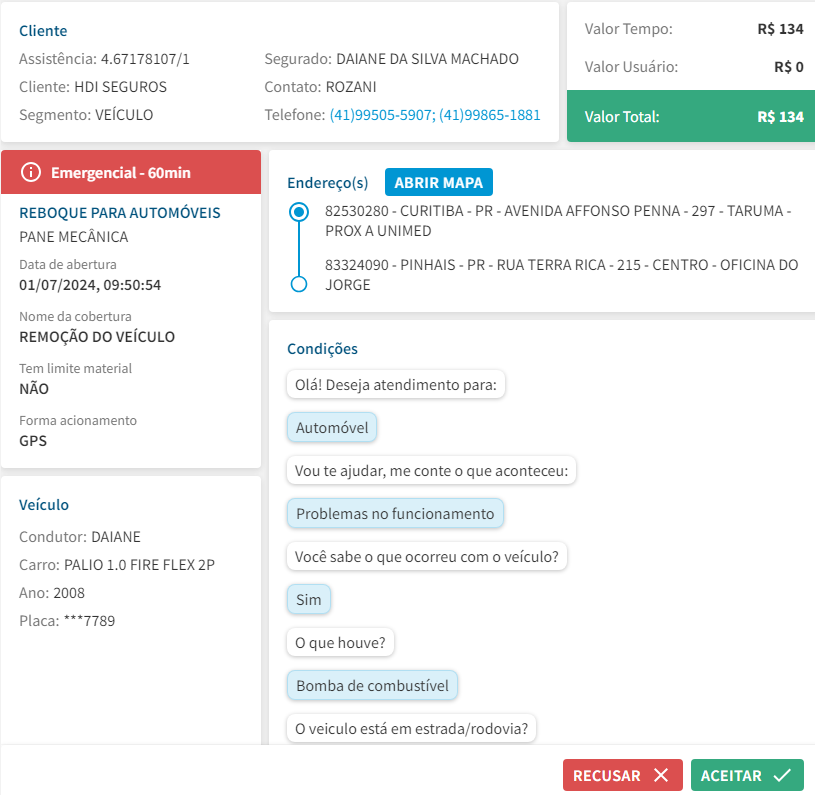Click the Curitiba Avenida Affonso Penna address
The image size is (815, 795).
tap(558, 221)
